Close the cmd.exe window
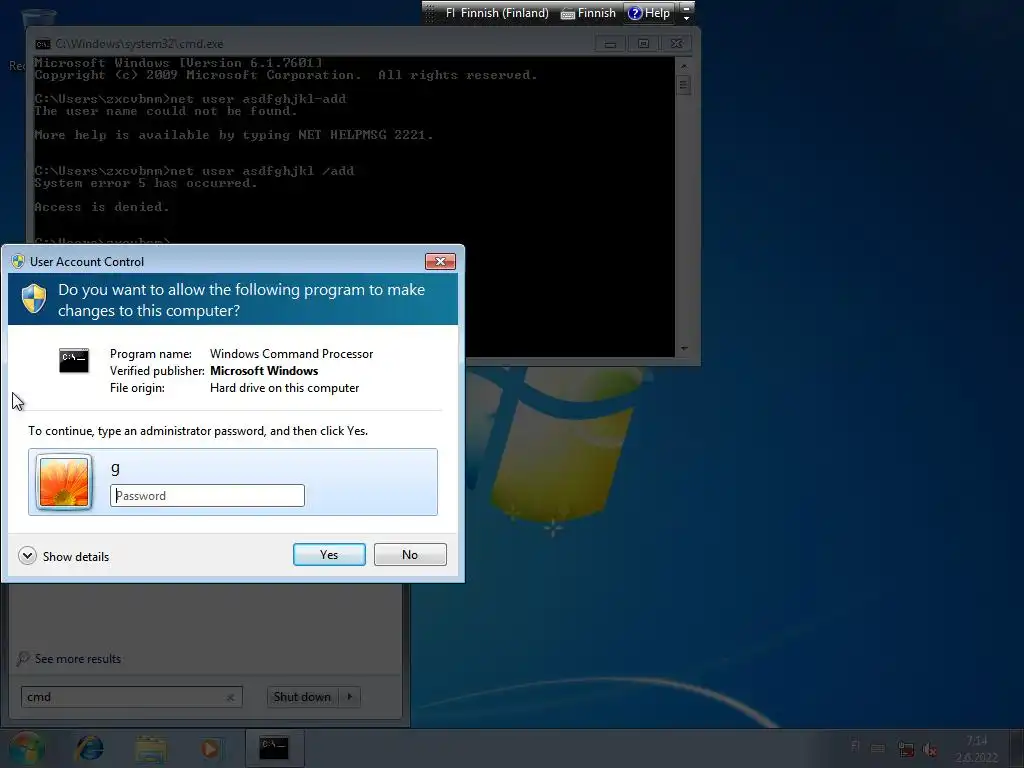Screen dimensions: 1024x768 [x=677, y=44]
